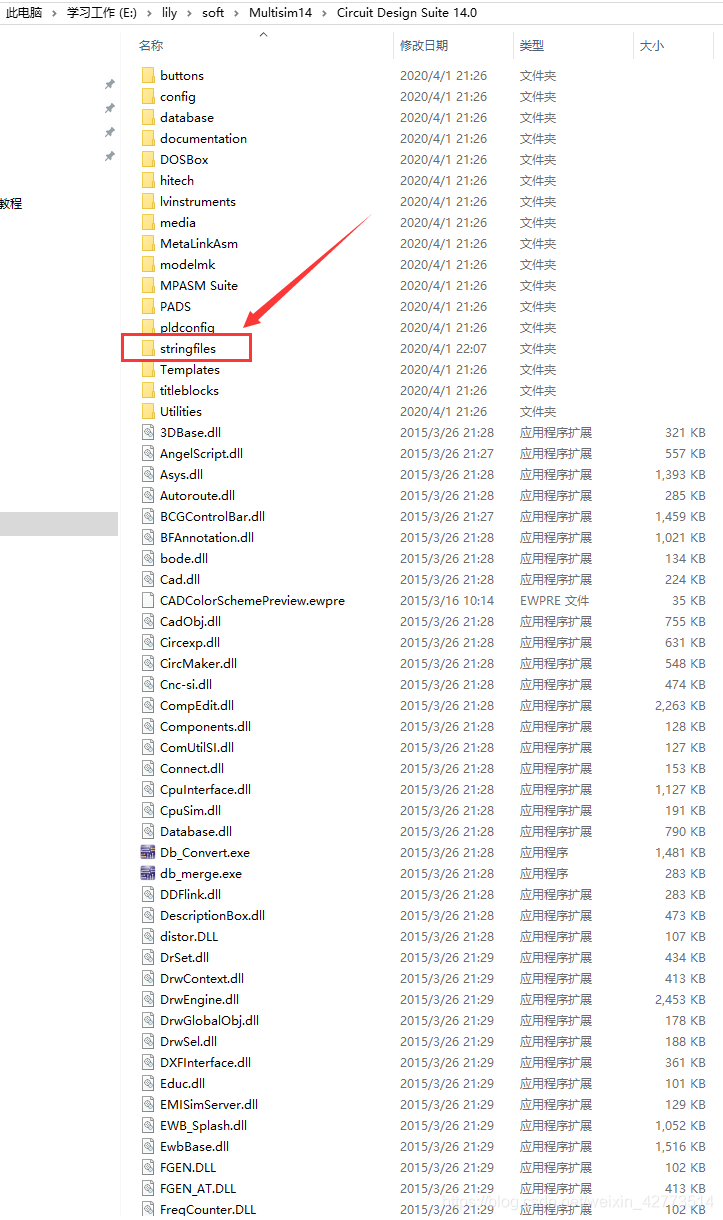Go to Multisim14 folder in breadcrumb
Image resolution: width=723 pixels, height=1220 pixels.
280,13
